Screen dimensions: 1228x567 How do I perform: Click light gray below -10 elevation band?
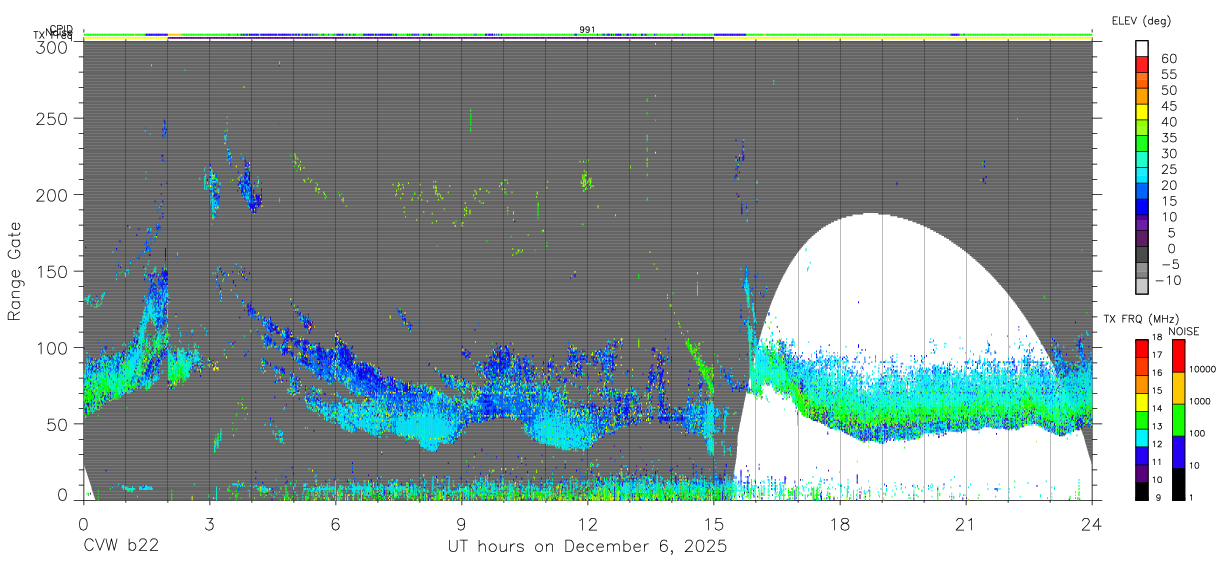pos(1142,286)
